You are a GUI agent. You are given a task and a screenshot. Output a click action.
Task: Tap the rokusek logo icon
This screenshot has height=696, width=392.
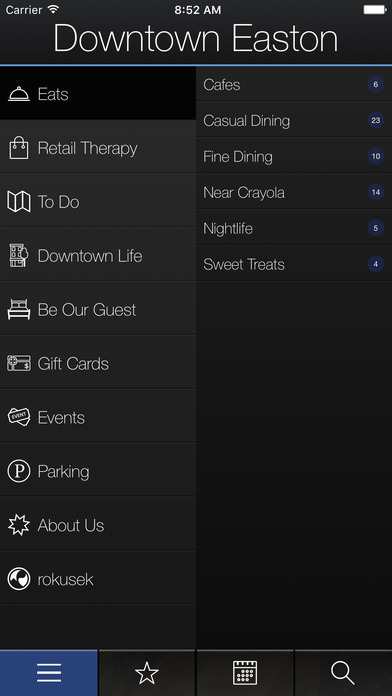point(19,579)
